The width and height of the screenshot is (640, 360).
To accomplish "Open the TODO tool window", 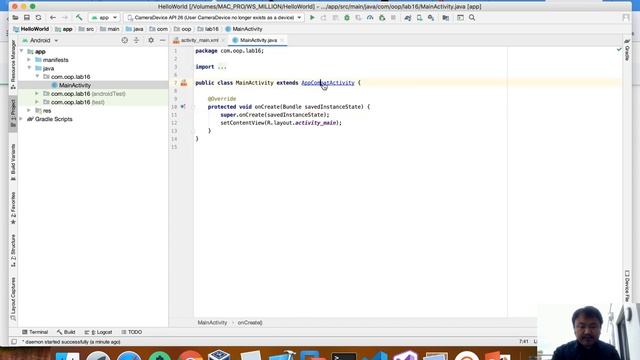I will [131, 332].
